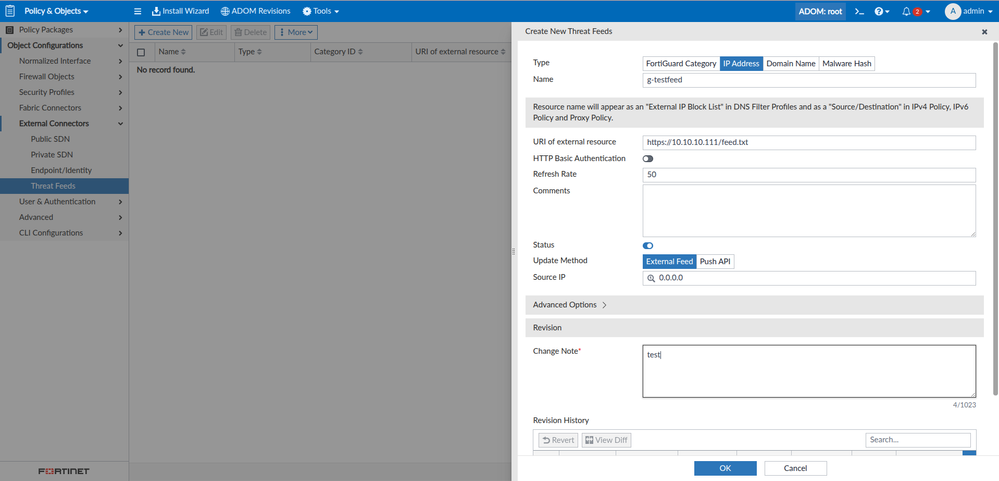This screenshot has width=999, height=481.
Task: Click the URI of external resource field
Action: point(808,142)
